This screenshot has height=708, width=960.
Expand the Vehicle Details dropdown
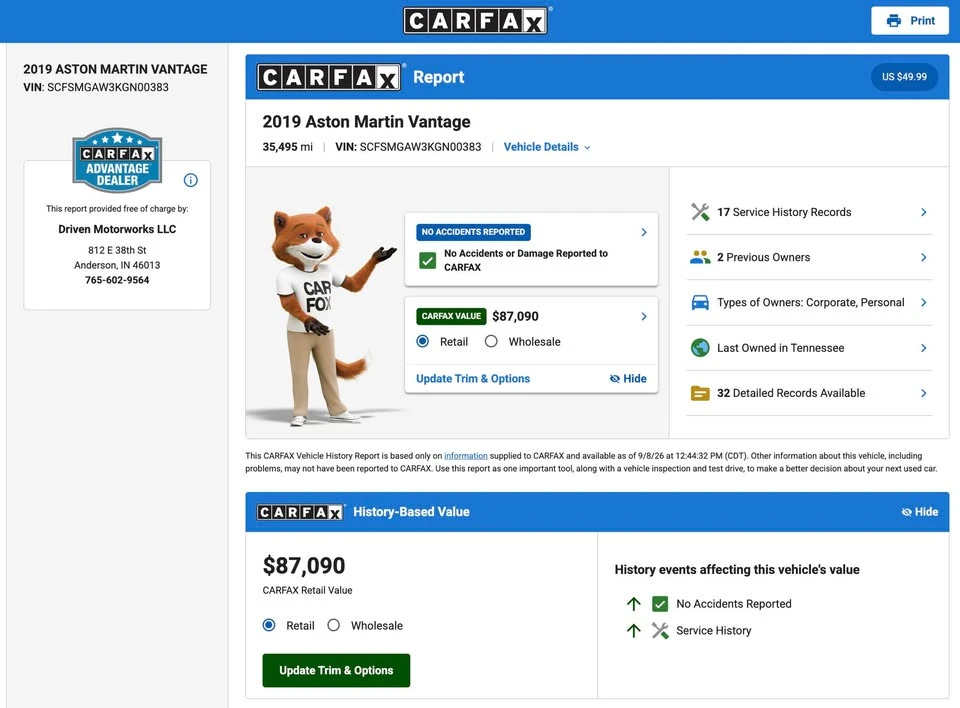tap(547, 147)
